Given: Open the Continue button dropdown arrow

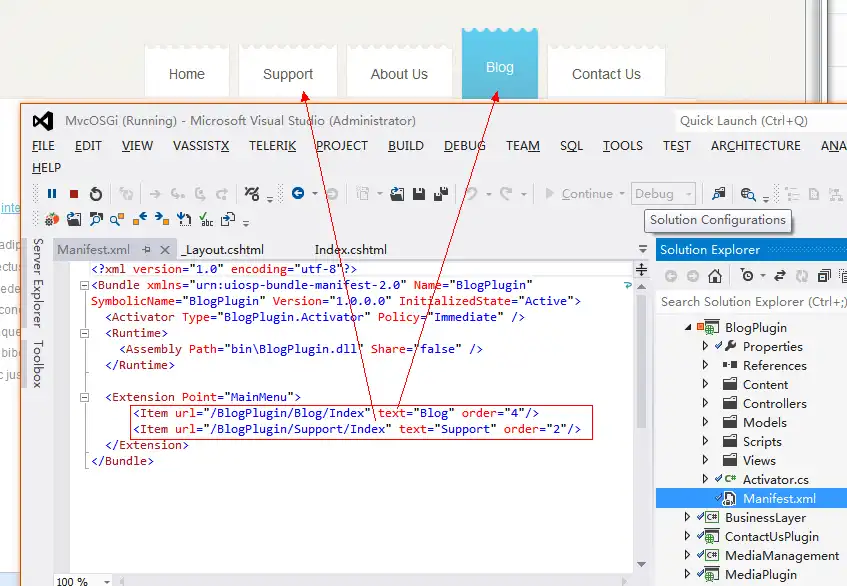Looking at the screenshot, I should click(622, 193).
